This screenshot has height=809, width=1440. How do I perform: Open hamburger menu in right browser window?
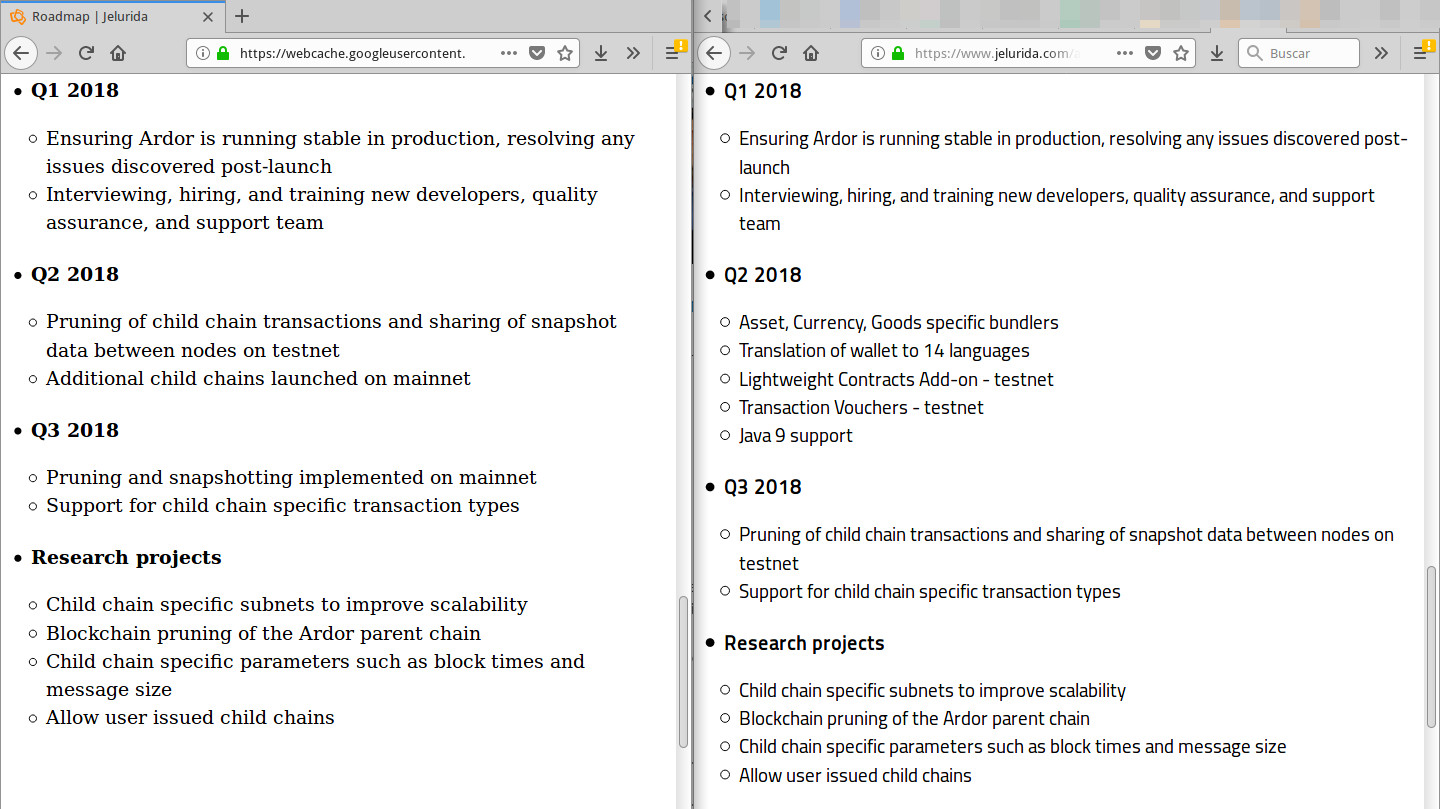coord(1420,53)
